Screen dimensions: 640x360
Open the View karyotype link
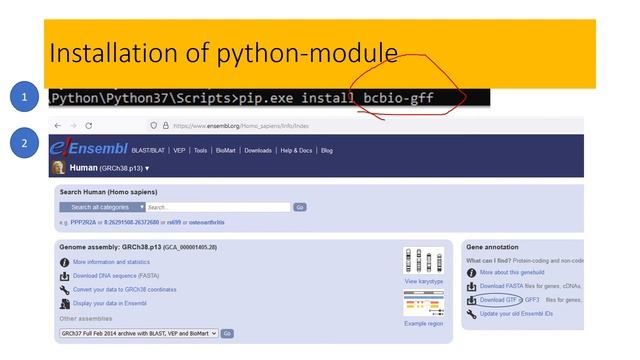(x=424, y=282)
